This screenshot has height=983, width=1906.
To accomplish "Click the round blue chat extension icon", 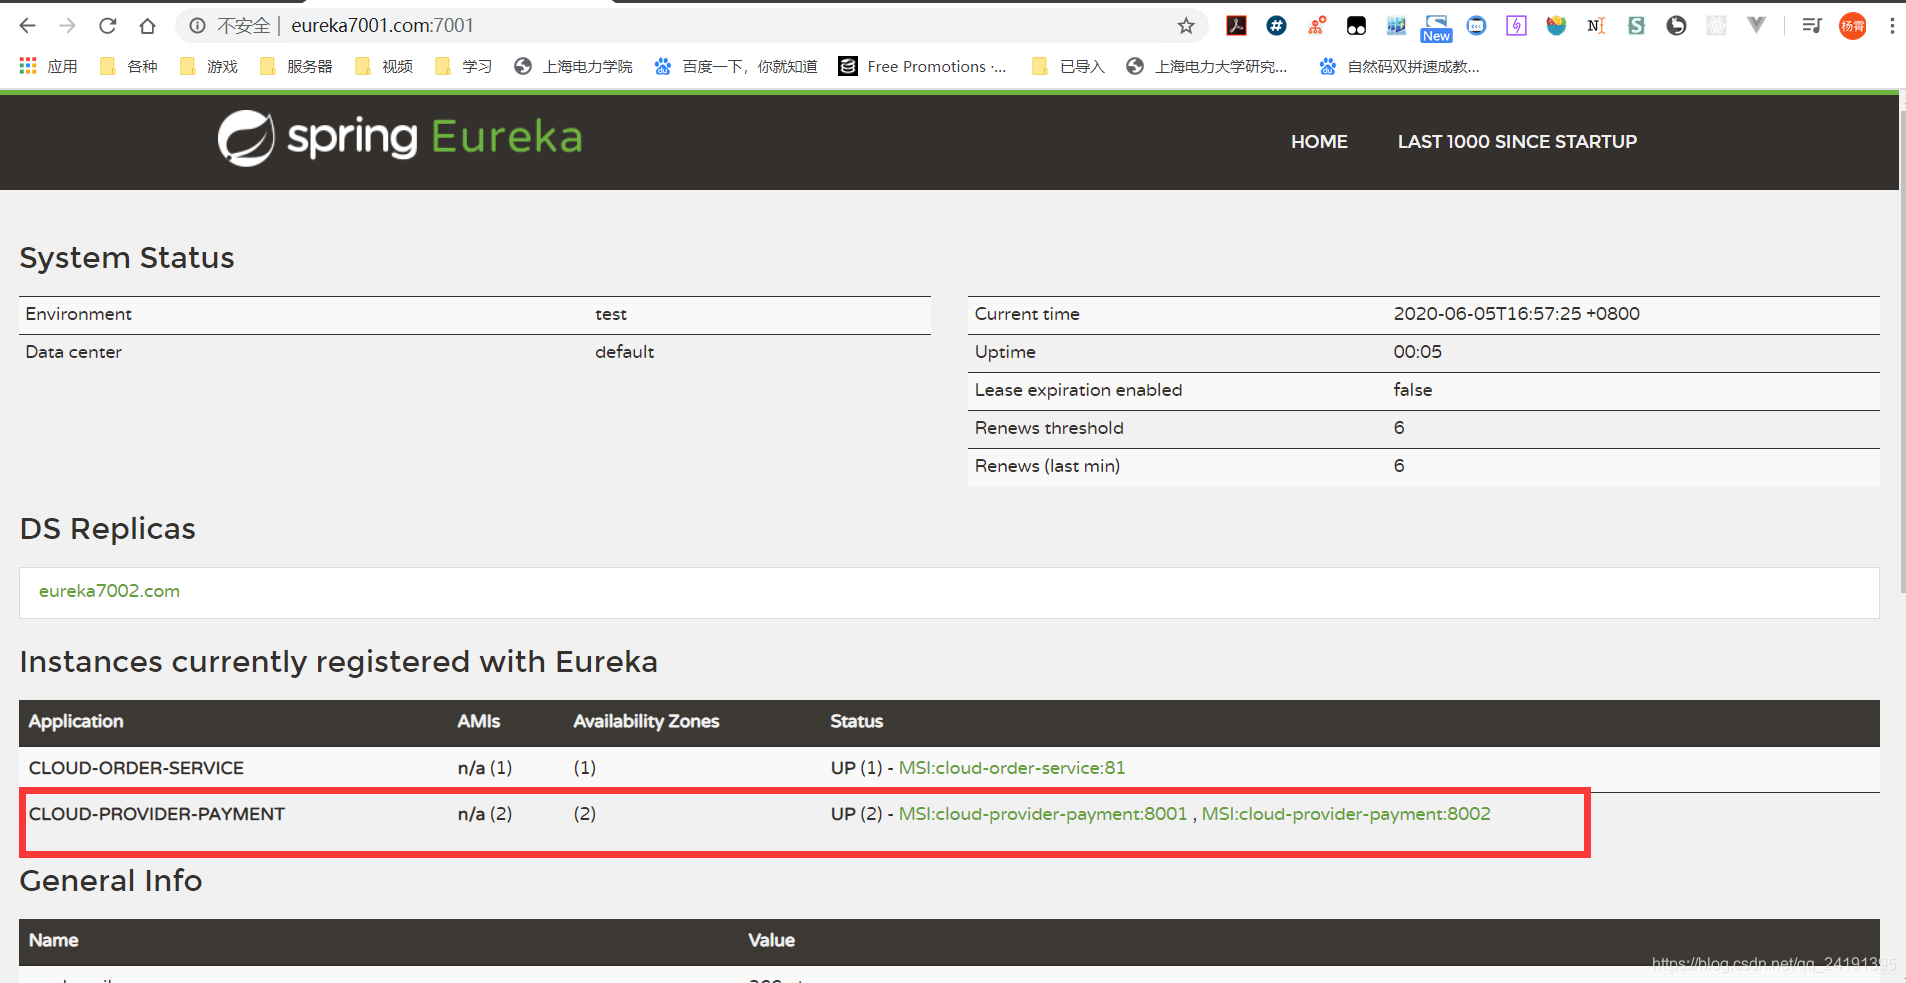I will click(1477, 26).
